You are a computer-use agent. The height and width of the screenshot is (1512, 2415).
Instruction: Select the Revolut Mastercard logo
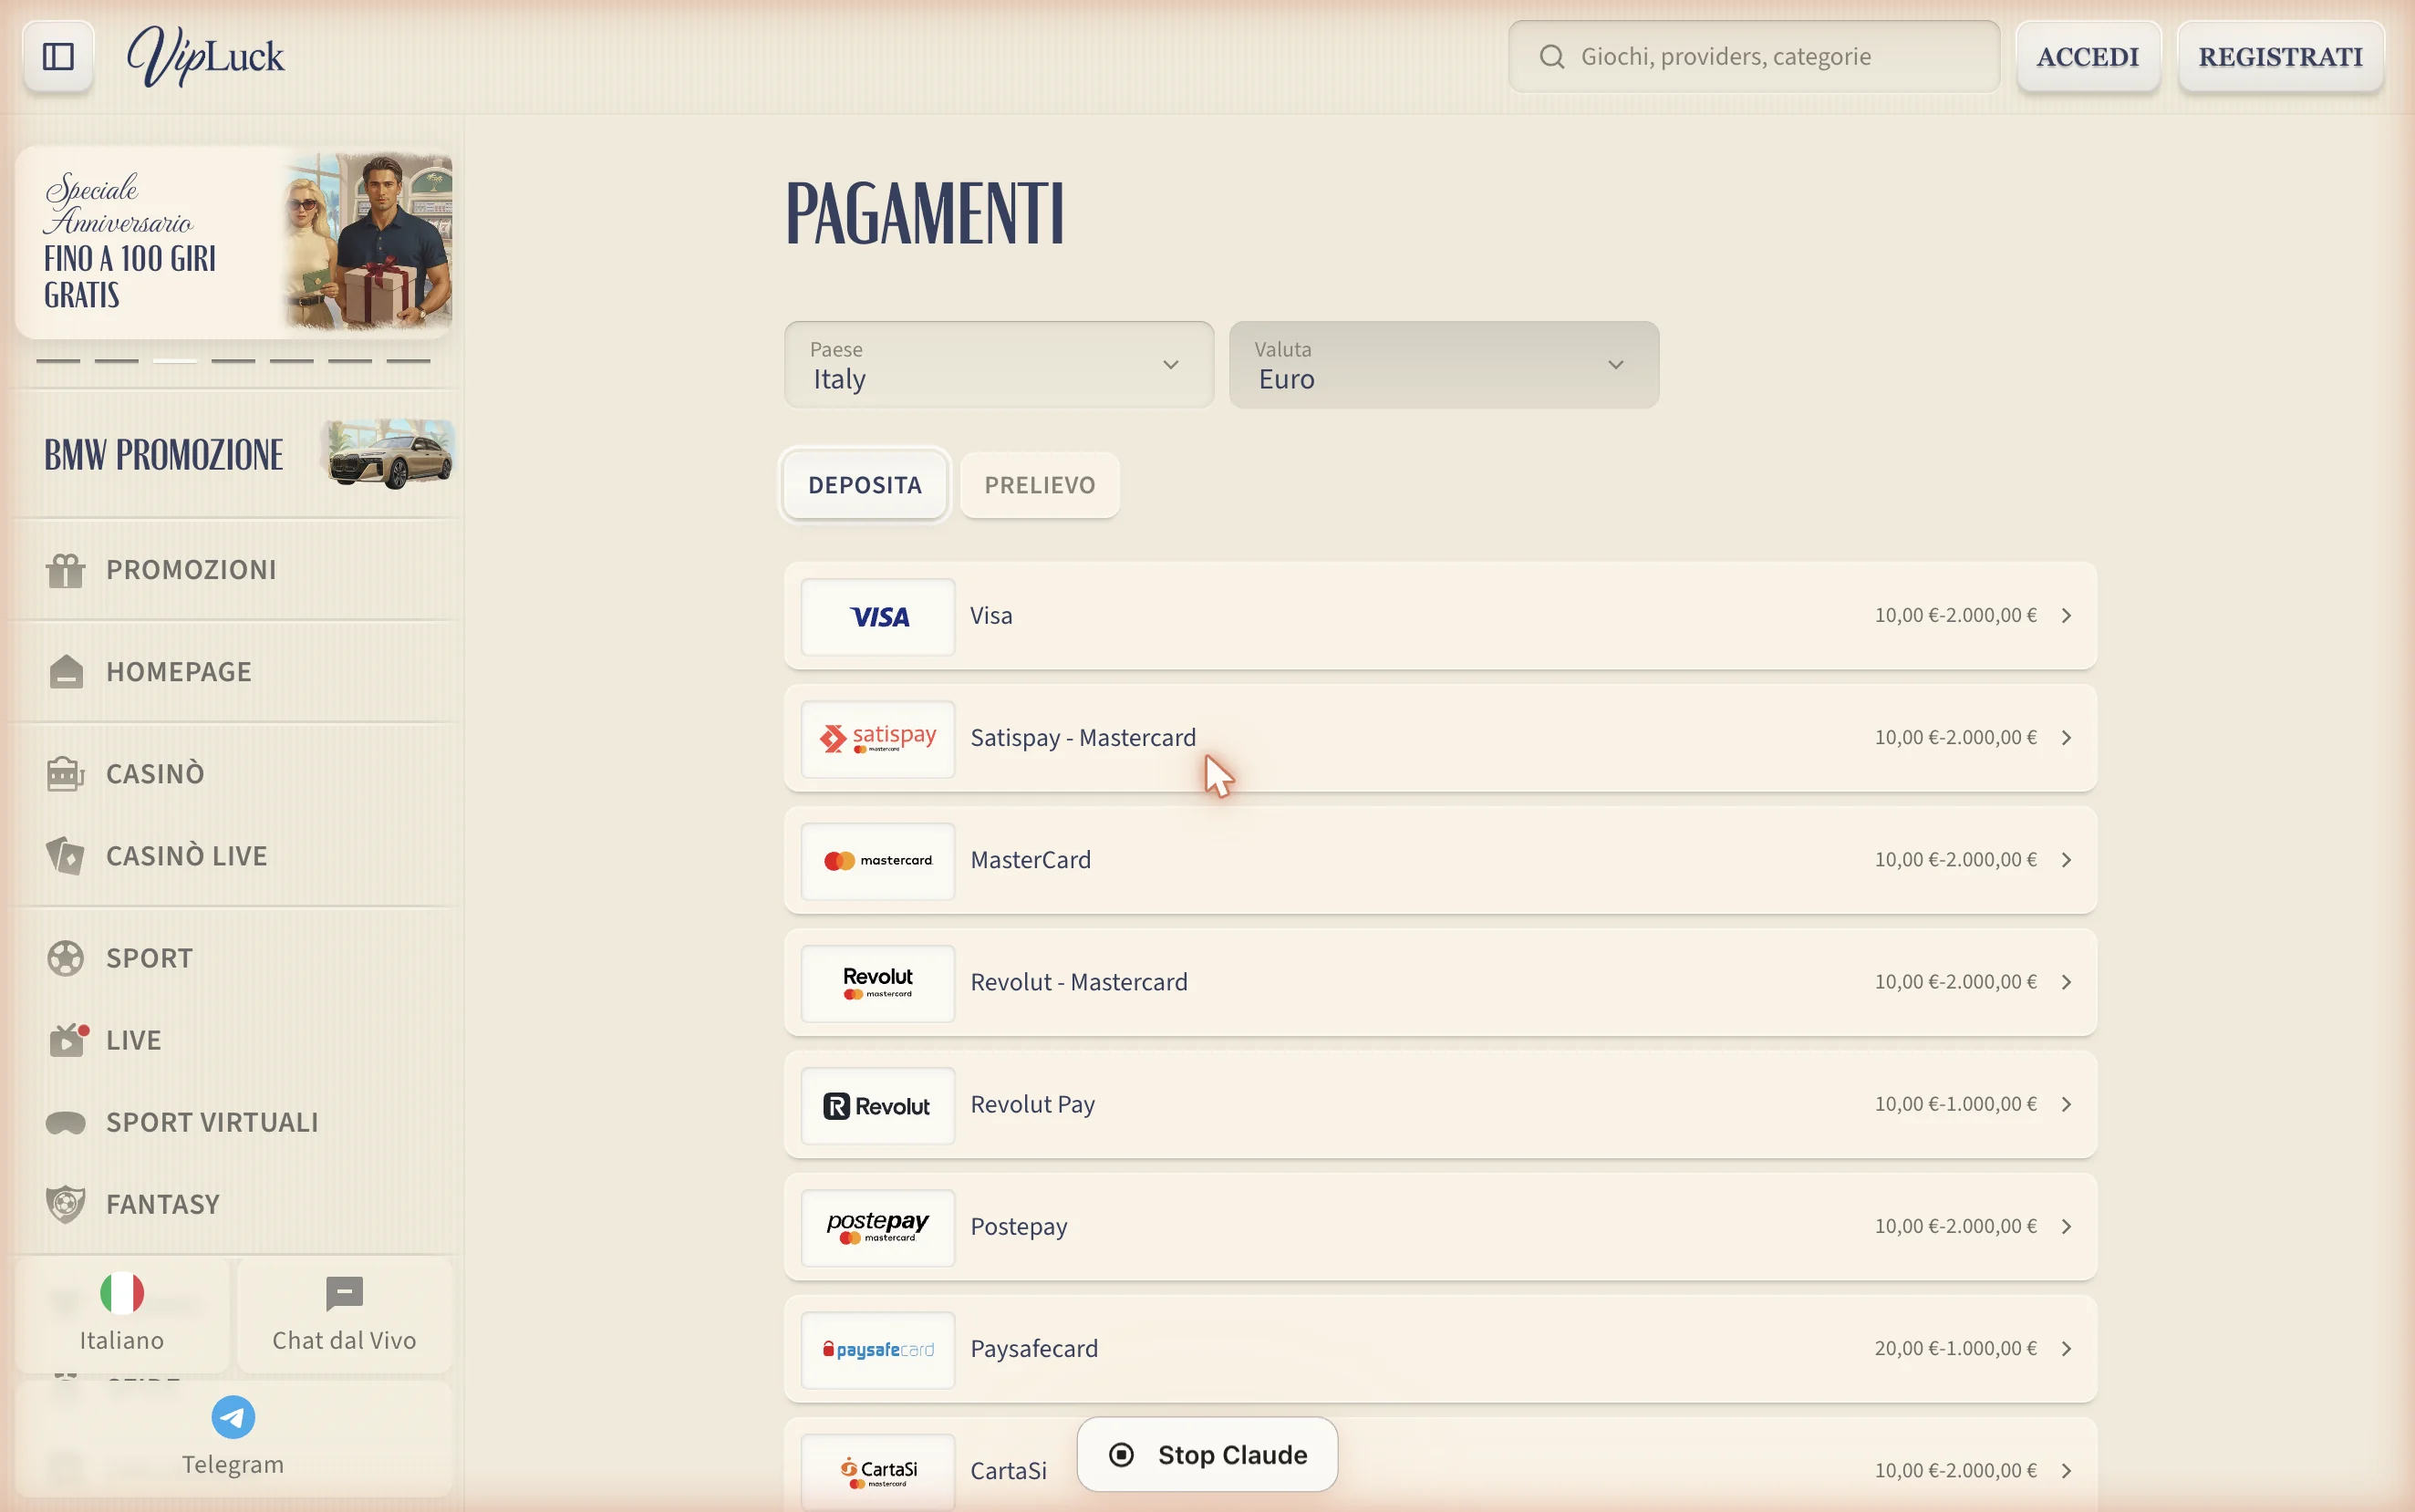point(878,983)
